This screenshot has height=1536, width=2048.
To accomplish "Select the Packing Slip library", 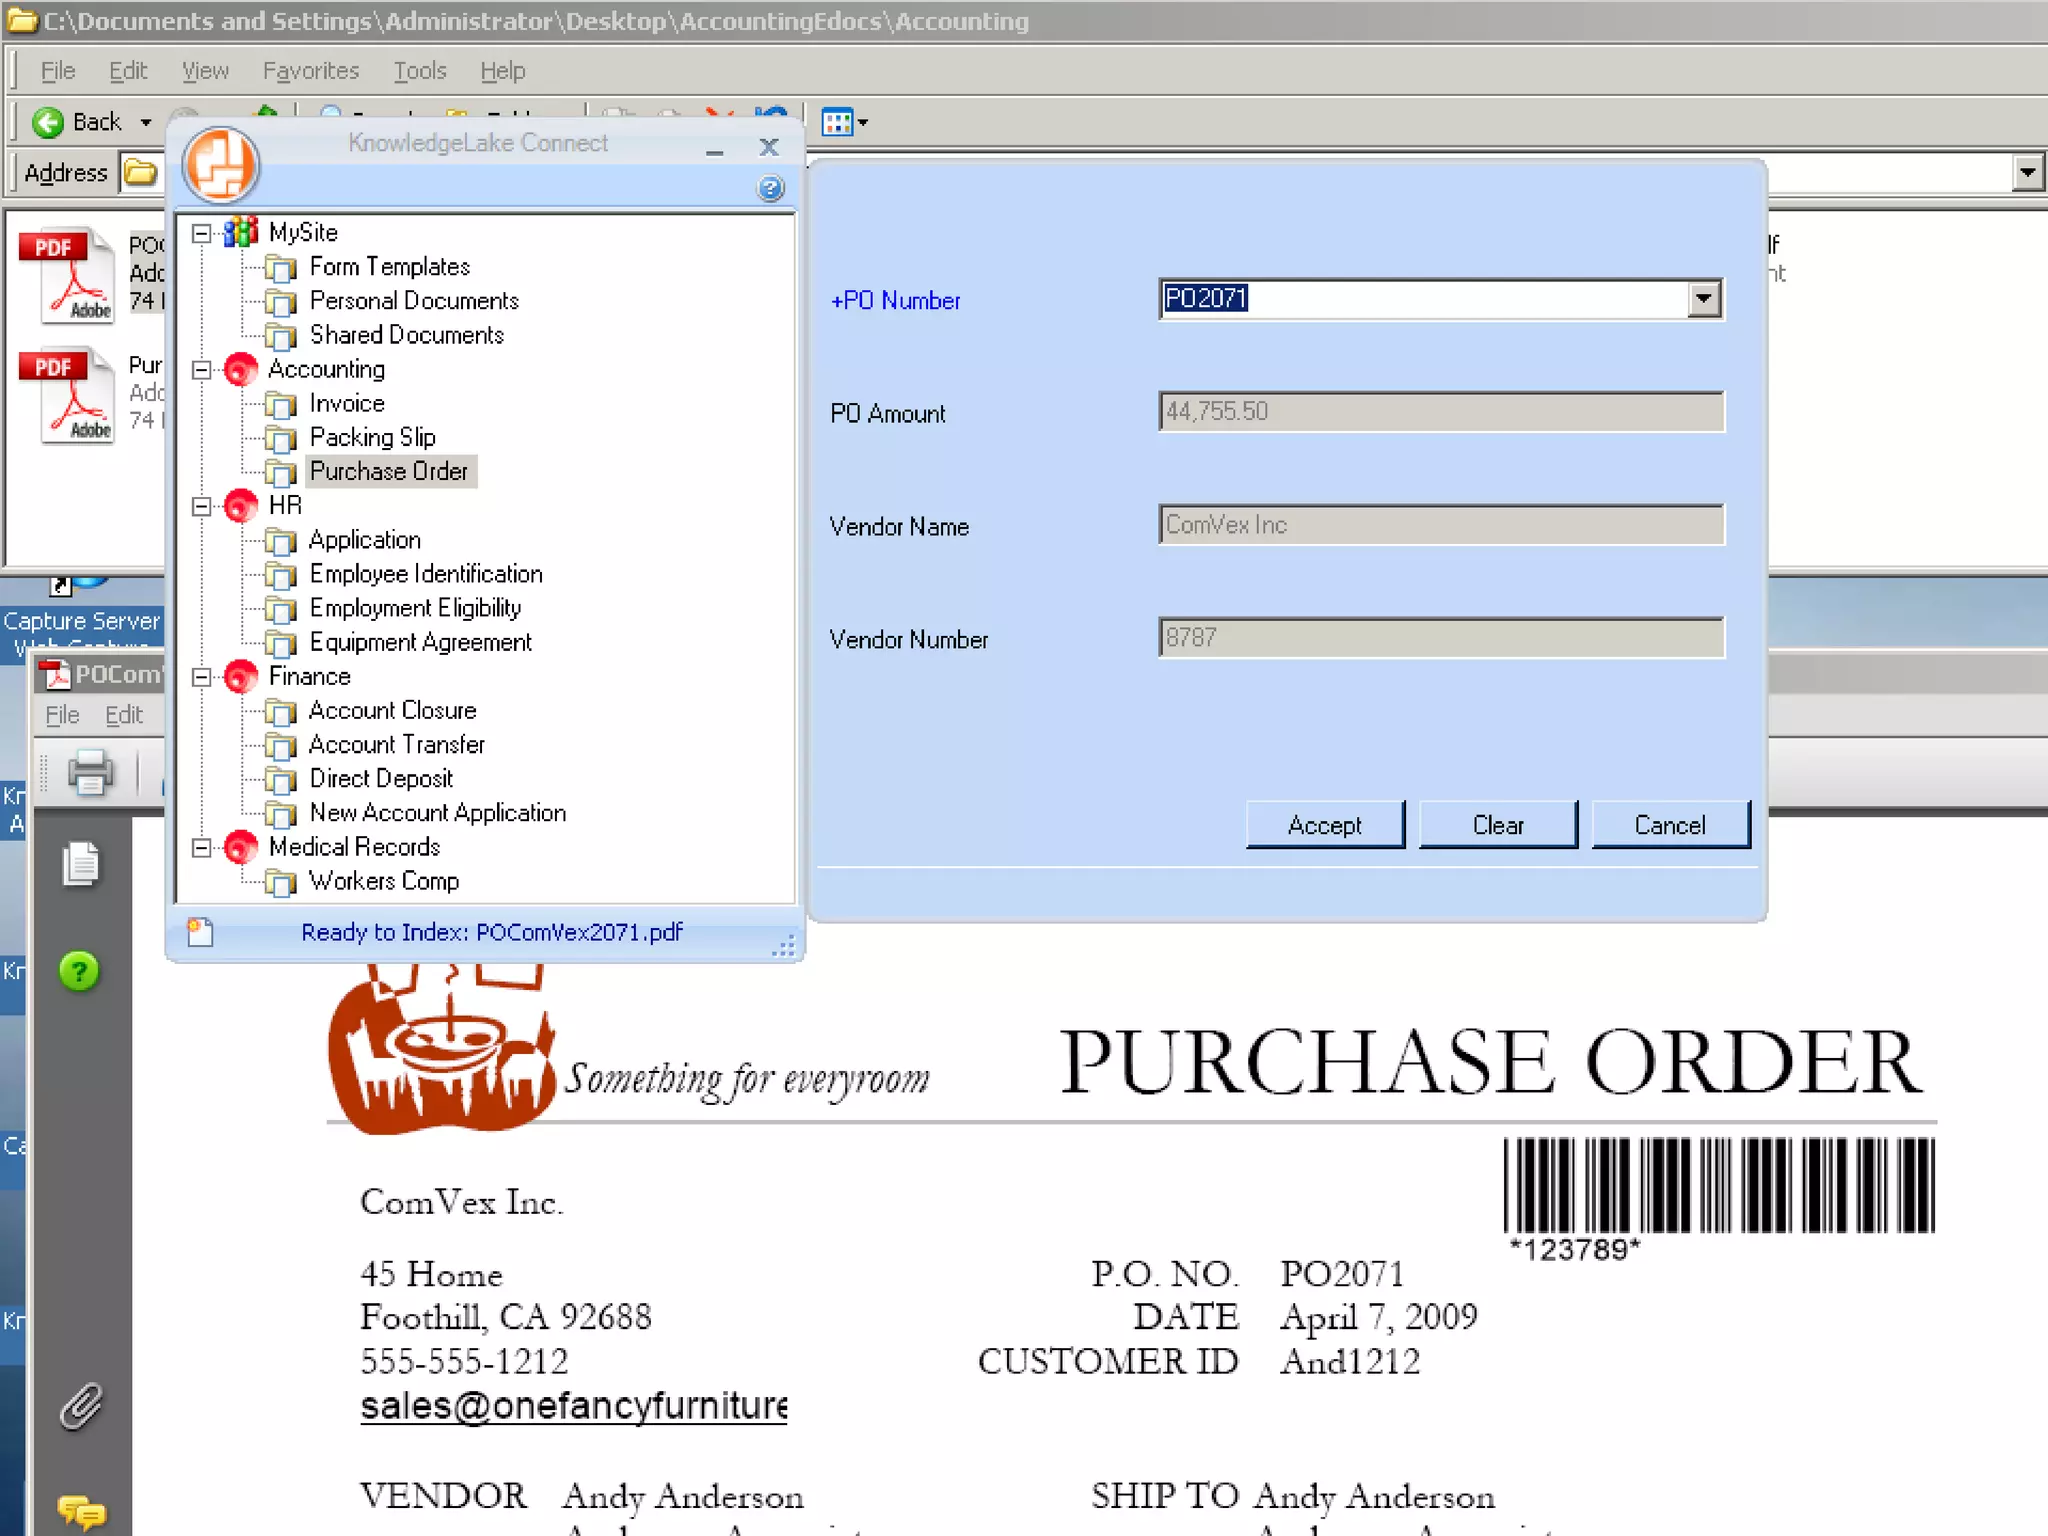I will click(372, 437).
